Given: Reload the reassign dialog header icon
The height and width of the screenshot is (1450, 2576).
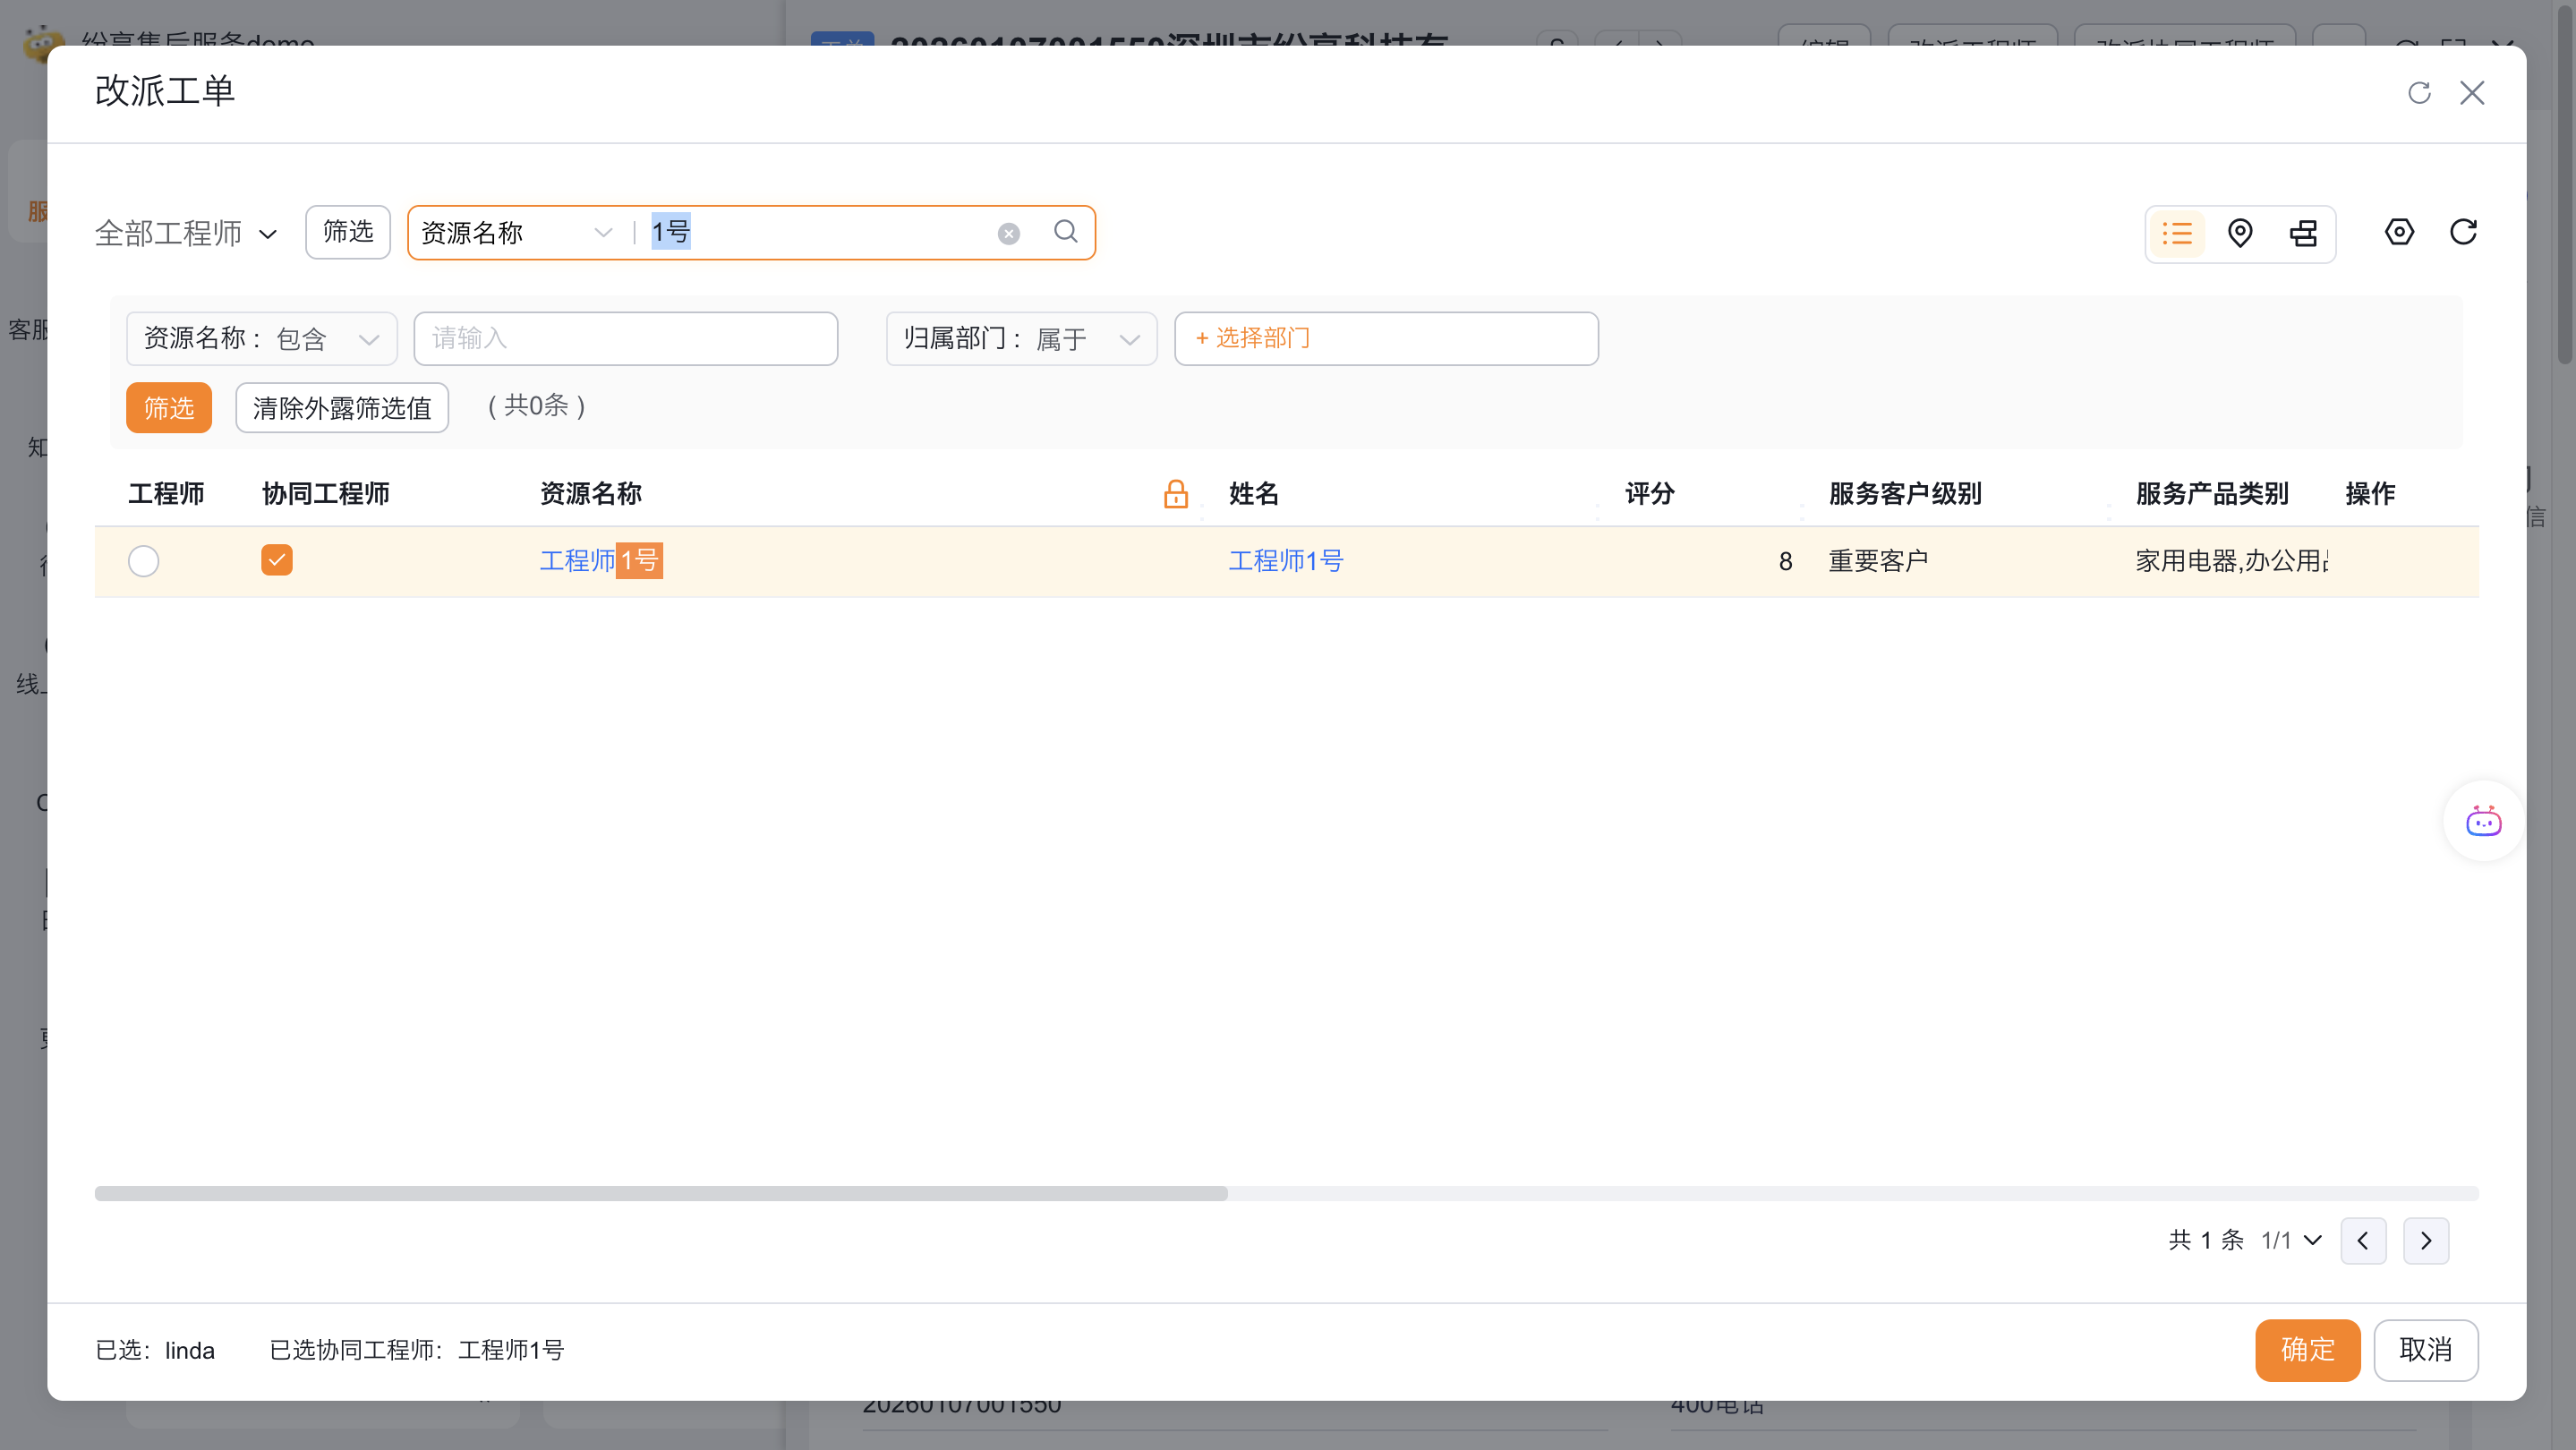Looking at the screenshot, I should (x=2419, y=93).
